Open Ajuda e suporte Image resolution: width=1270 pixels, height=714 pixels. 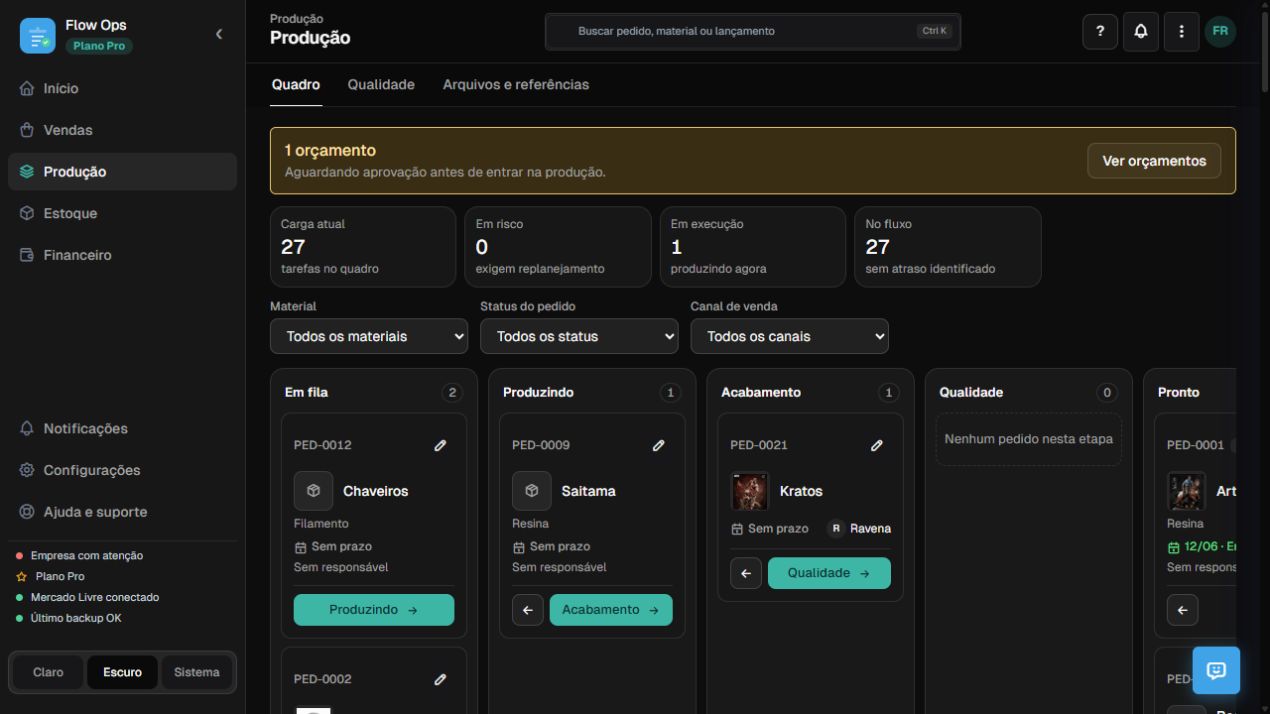122,512
